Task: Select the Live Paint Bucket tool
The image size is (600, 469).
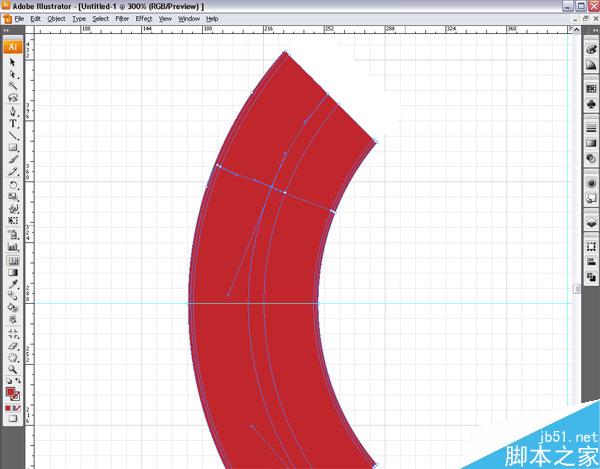Action: (x=13, y=308)
